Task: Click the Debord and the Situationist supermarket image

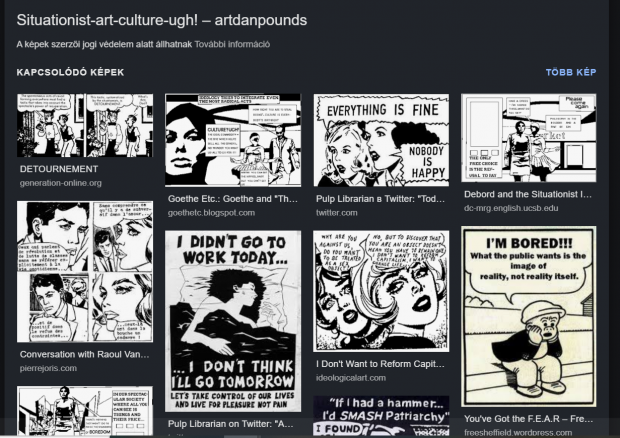Action: click(x=529, y=138)
